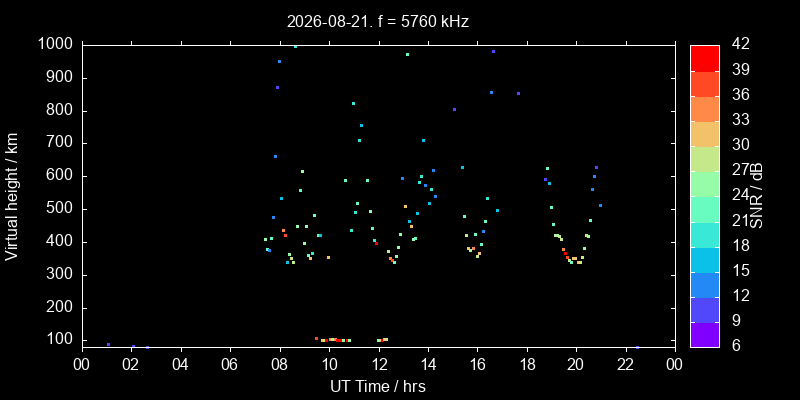Click the 12 tick label on time axis

[379, 364]
